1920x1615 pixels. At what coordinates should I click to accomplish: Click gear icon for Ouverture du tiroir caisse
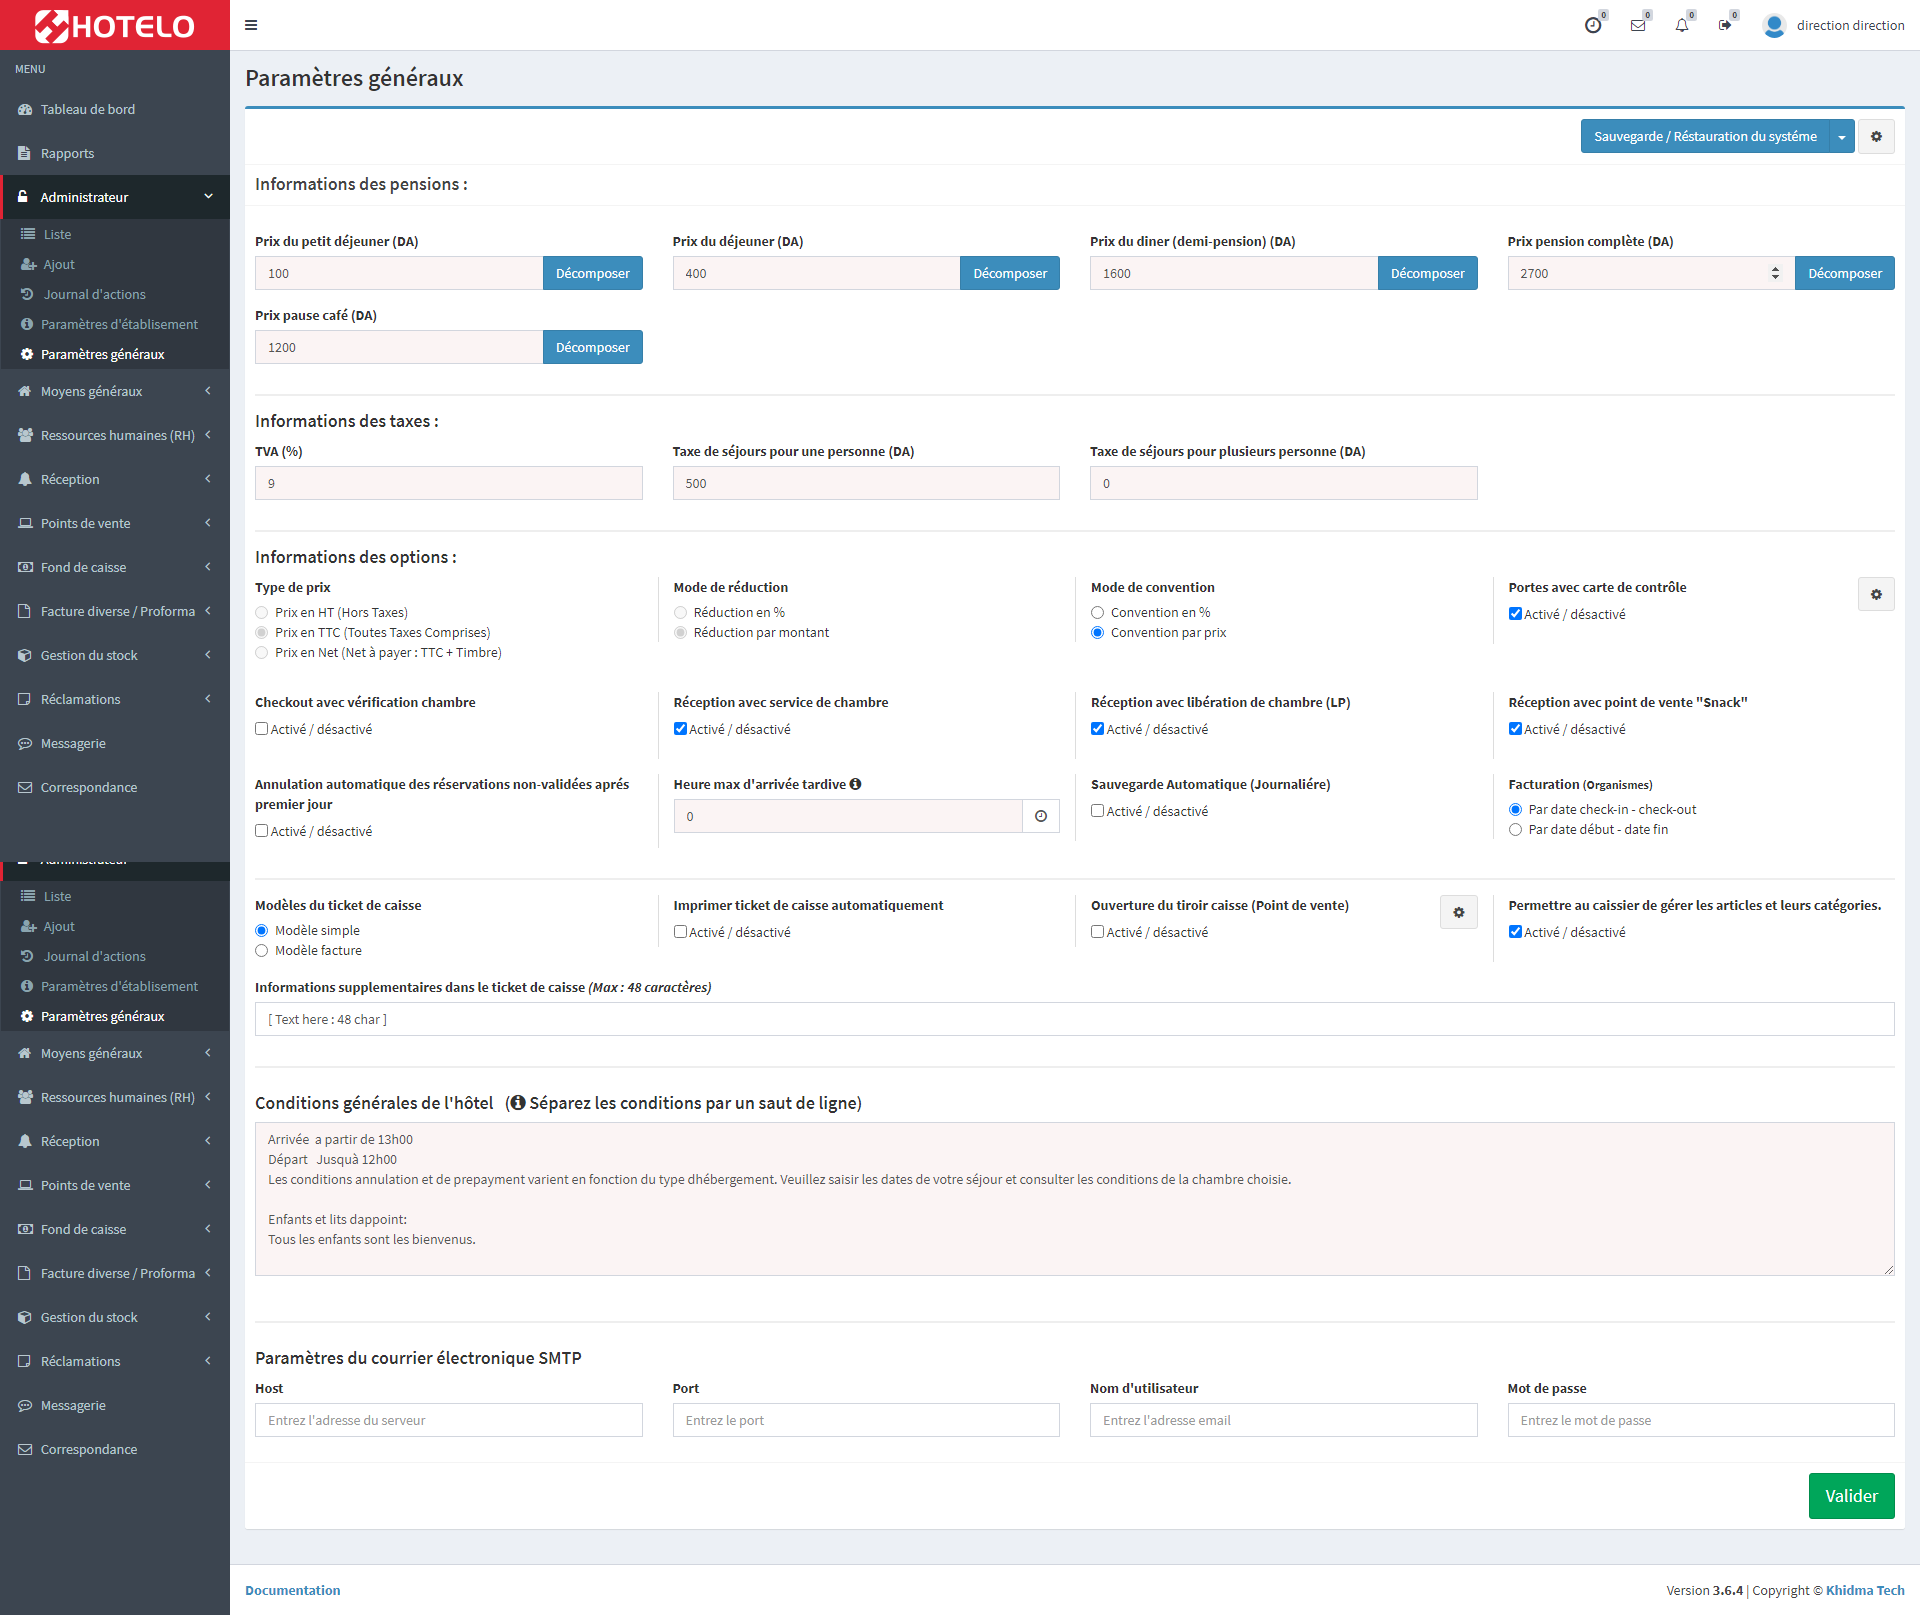point(1458,912)
